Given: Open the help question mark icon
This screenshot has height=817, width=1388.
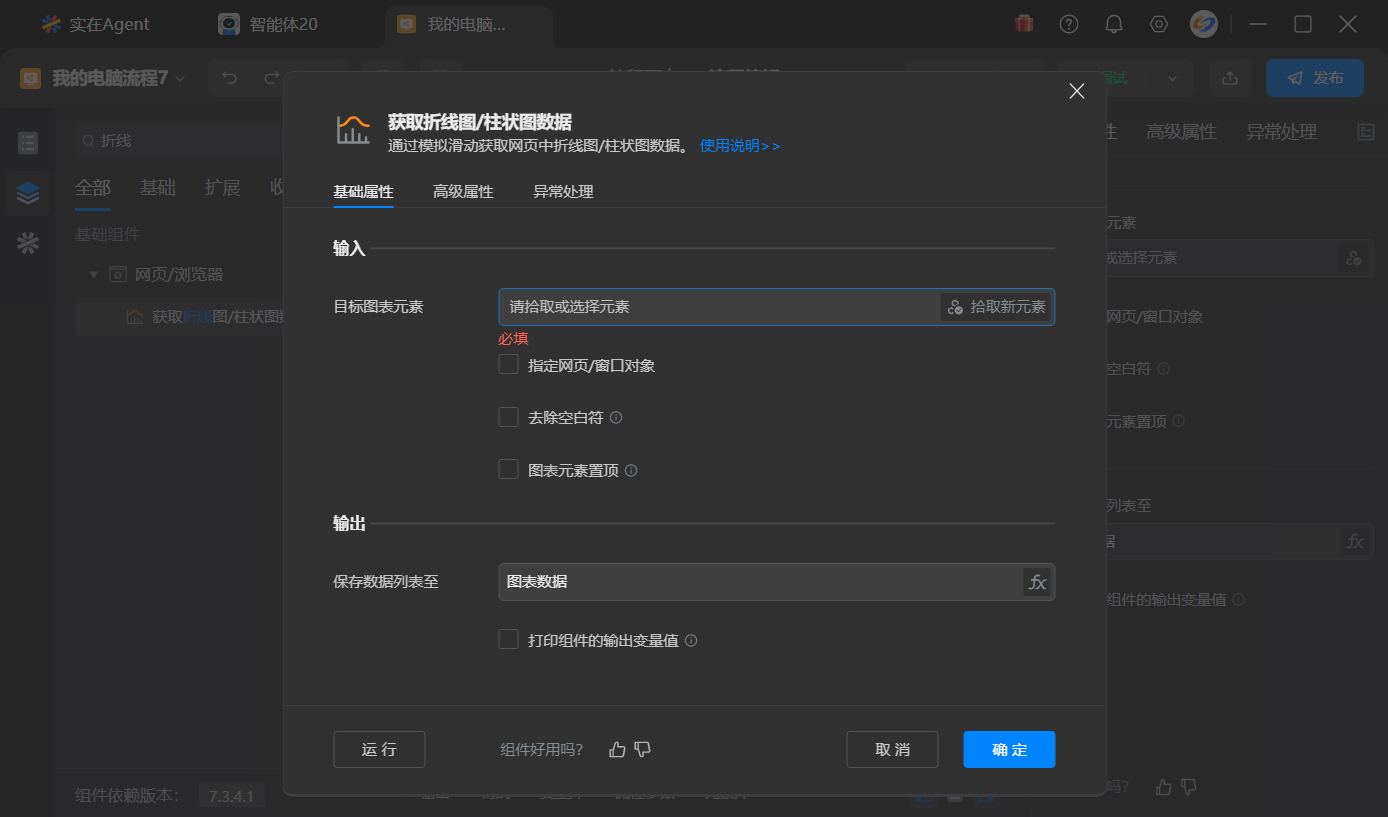Looking at the screenshot, I should coord(1069,24).
